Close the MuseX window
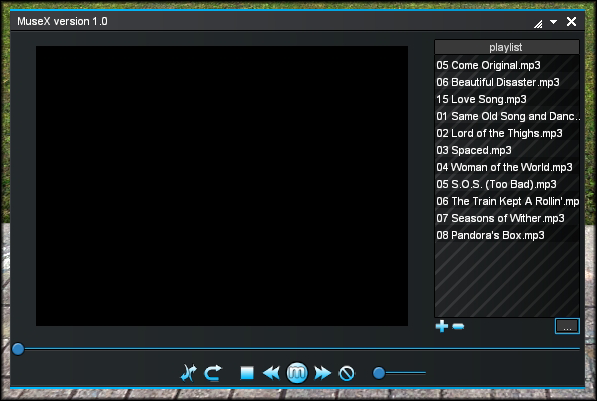This screenshot has height=401, width=597. pos(571,22)
